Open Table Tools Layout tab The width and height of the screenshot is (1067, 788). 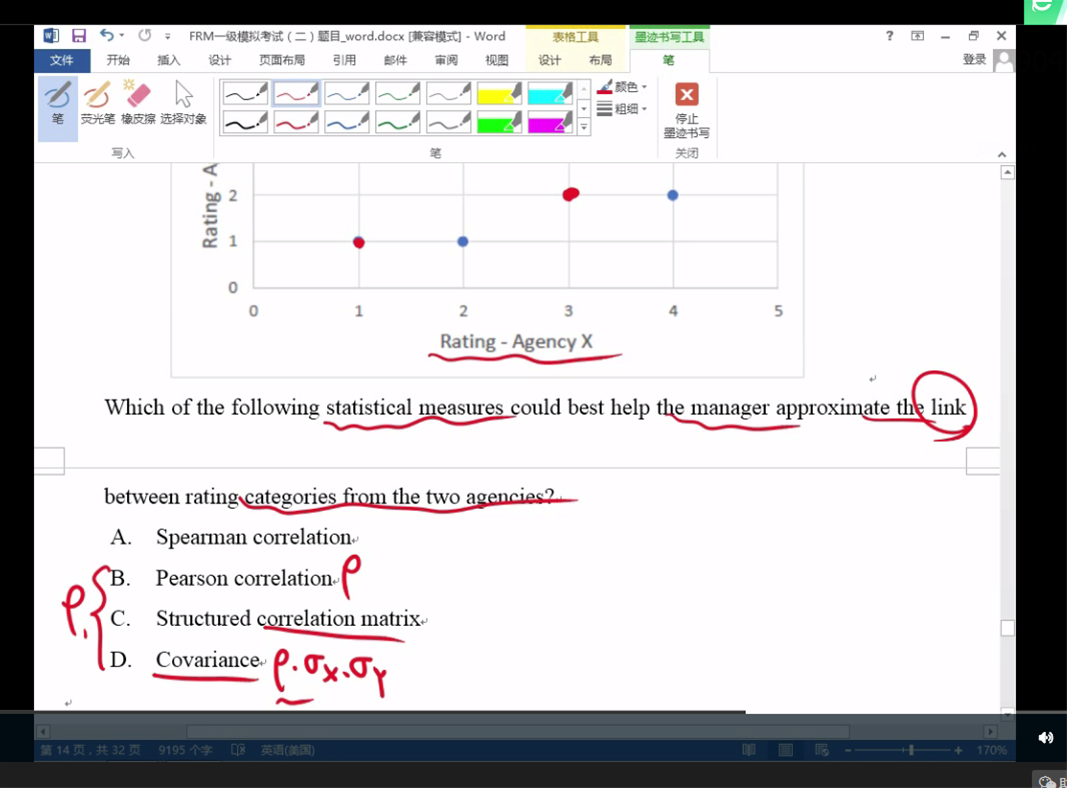(600, 60)
